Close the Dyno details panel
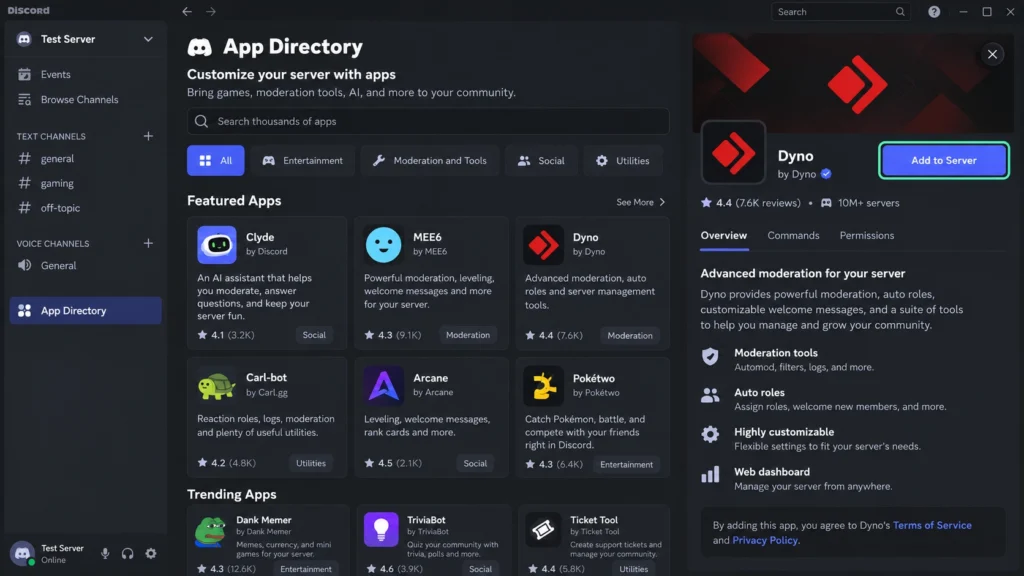The width and height of the screenshot is (1024, 576). tap(992, 54)
